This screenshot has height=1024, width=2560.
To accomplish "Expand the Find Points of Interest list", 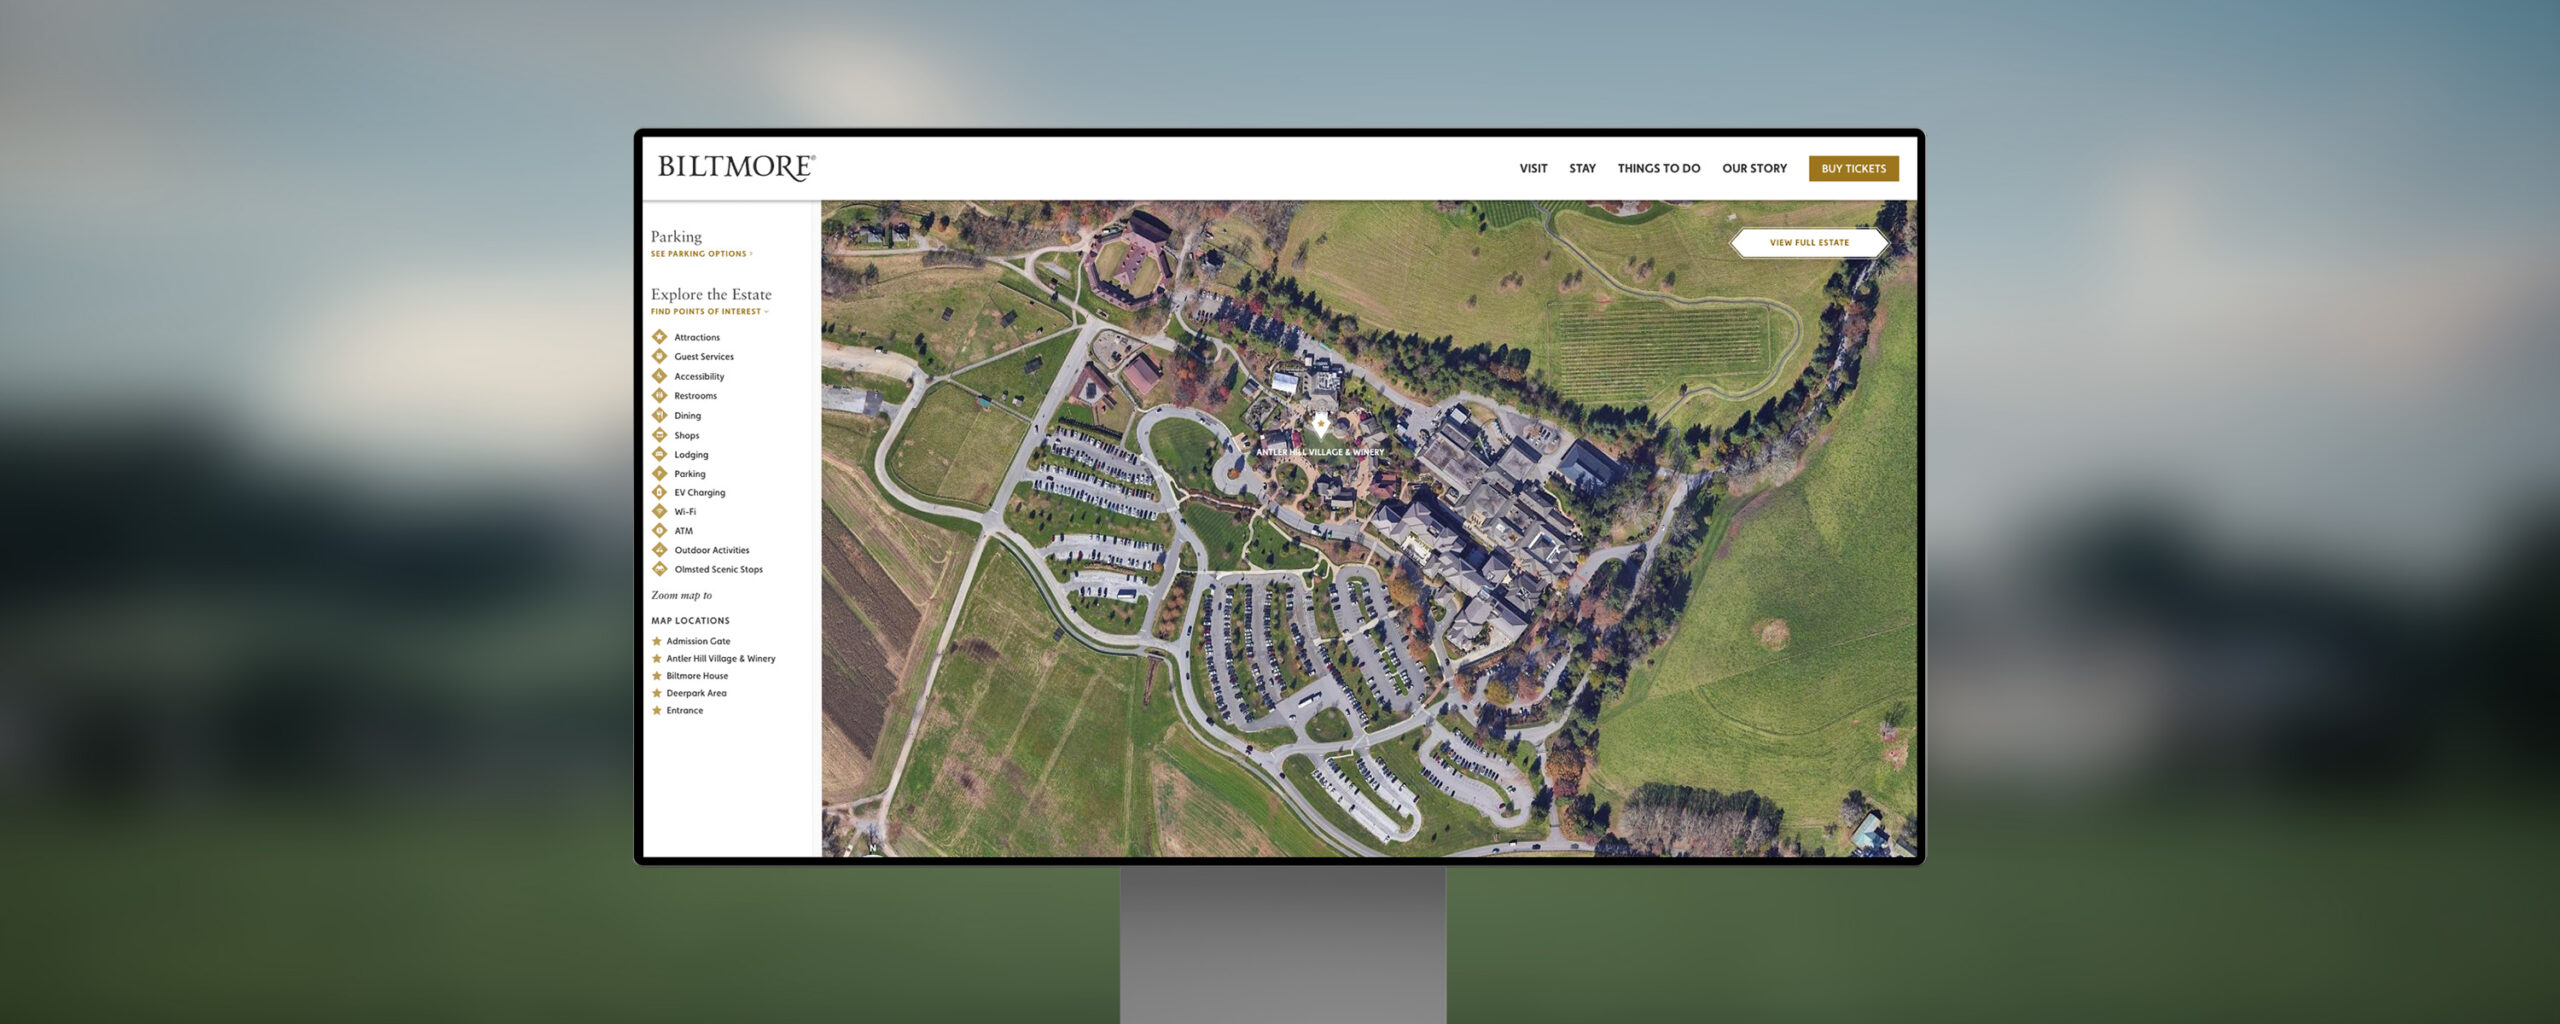I will 709,311.
